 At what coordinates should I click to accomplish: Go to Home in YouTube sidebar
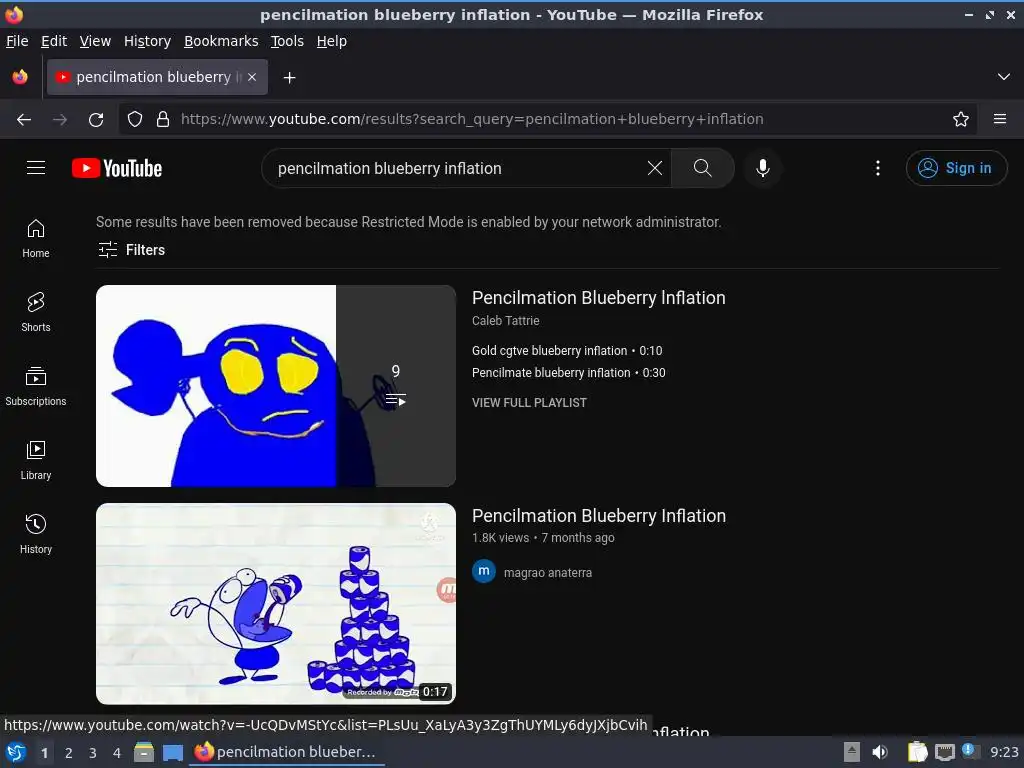click(x=36, y=238)
